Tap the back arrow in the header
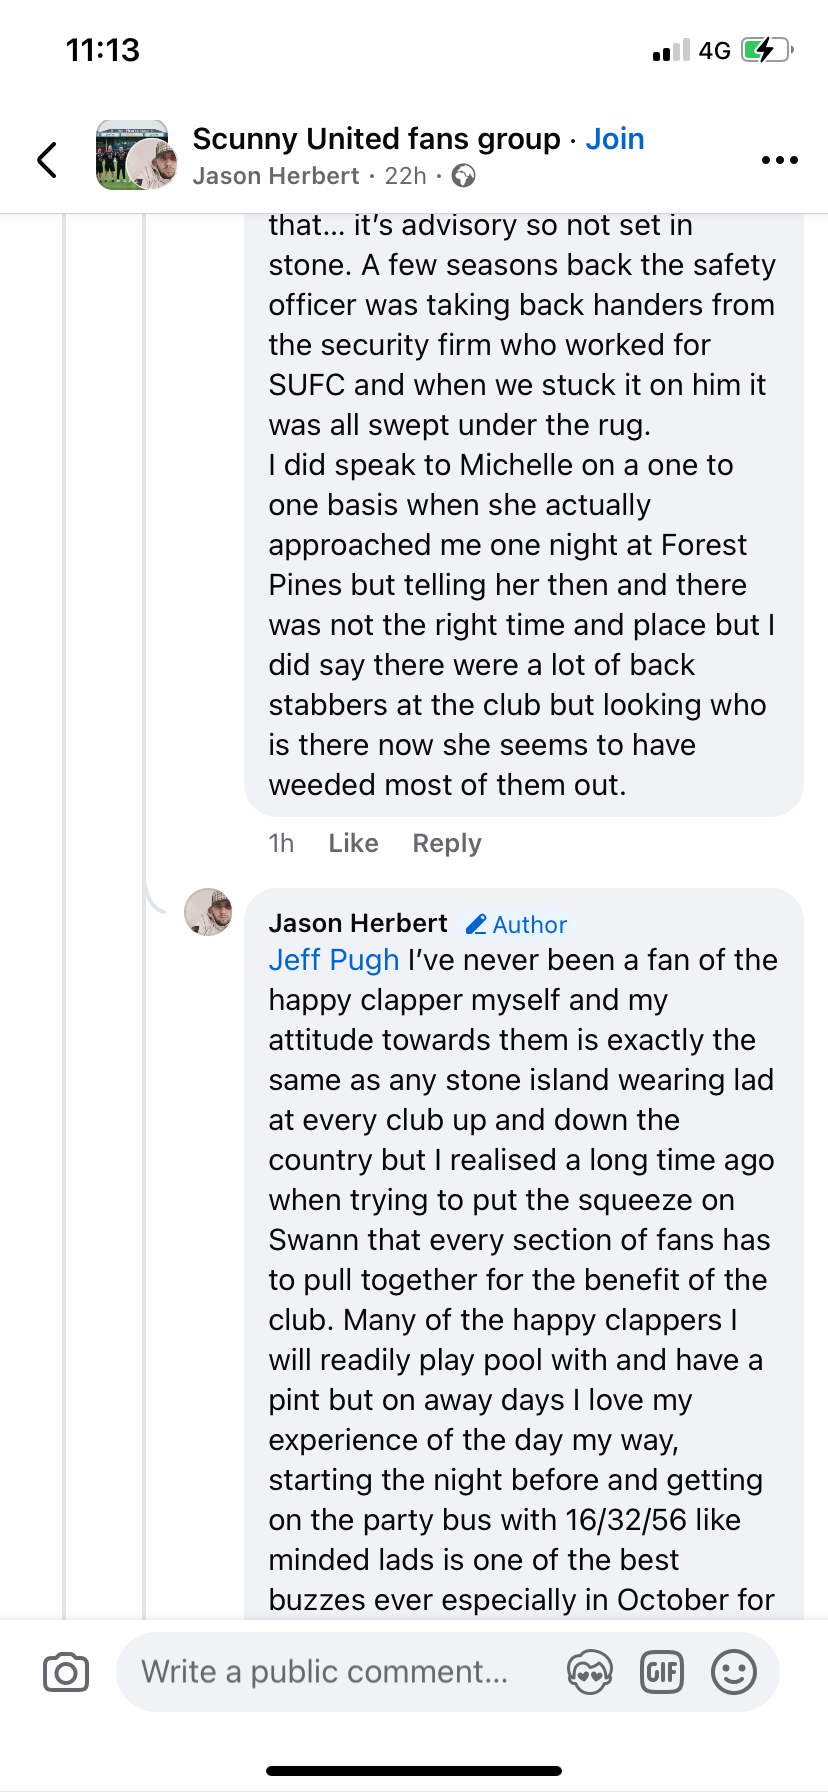The image size is (828, 1792). pyautogui.click(x=47, y=159)
